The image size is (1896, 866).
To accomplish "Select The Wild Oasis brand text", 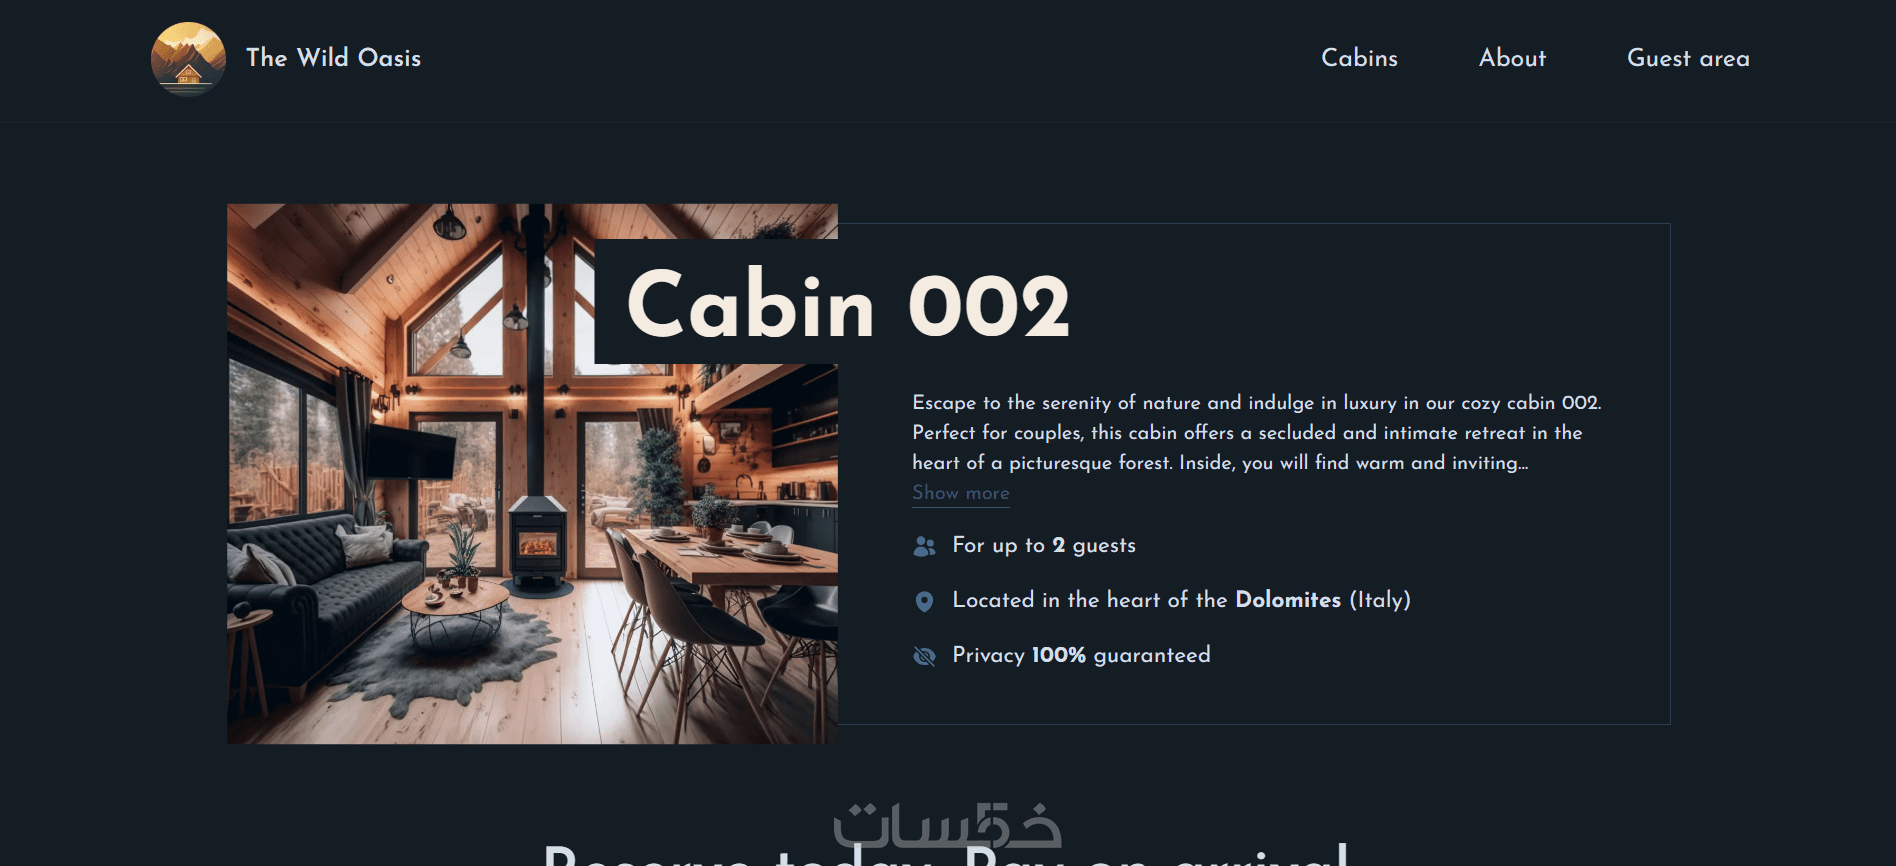I will coord(333,58).
